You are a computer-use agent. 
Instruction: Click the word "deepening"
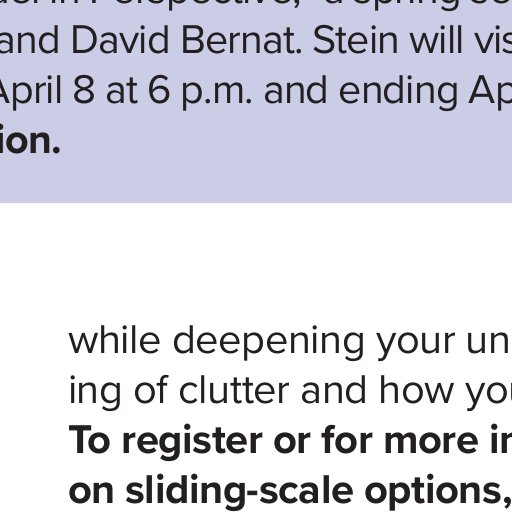(268, 341)
